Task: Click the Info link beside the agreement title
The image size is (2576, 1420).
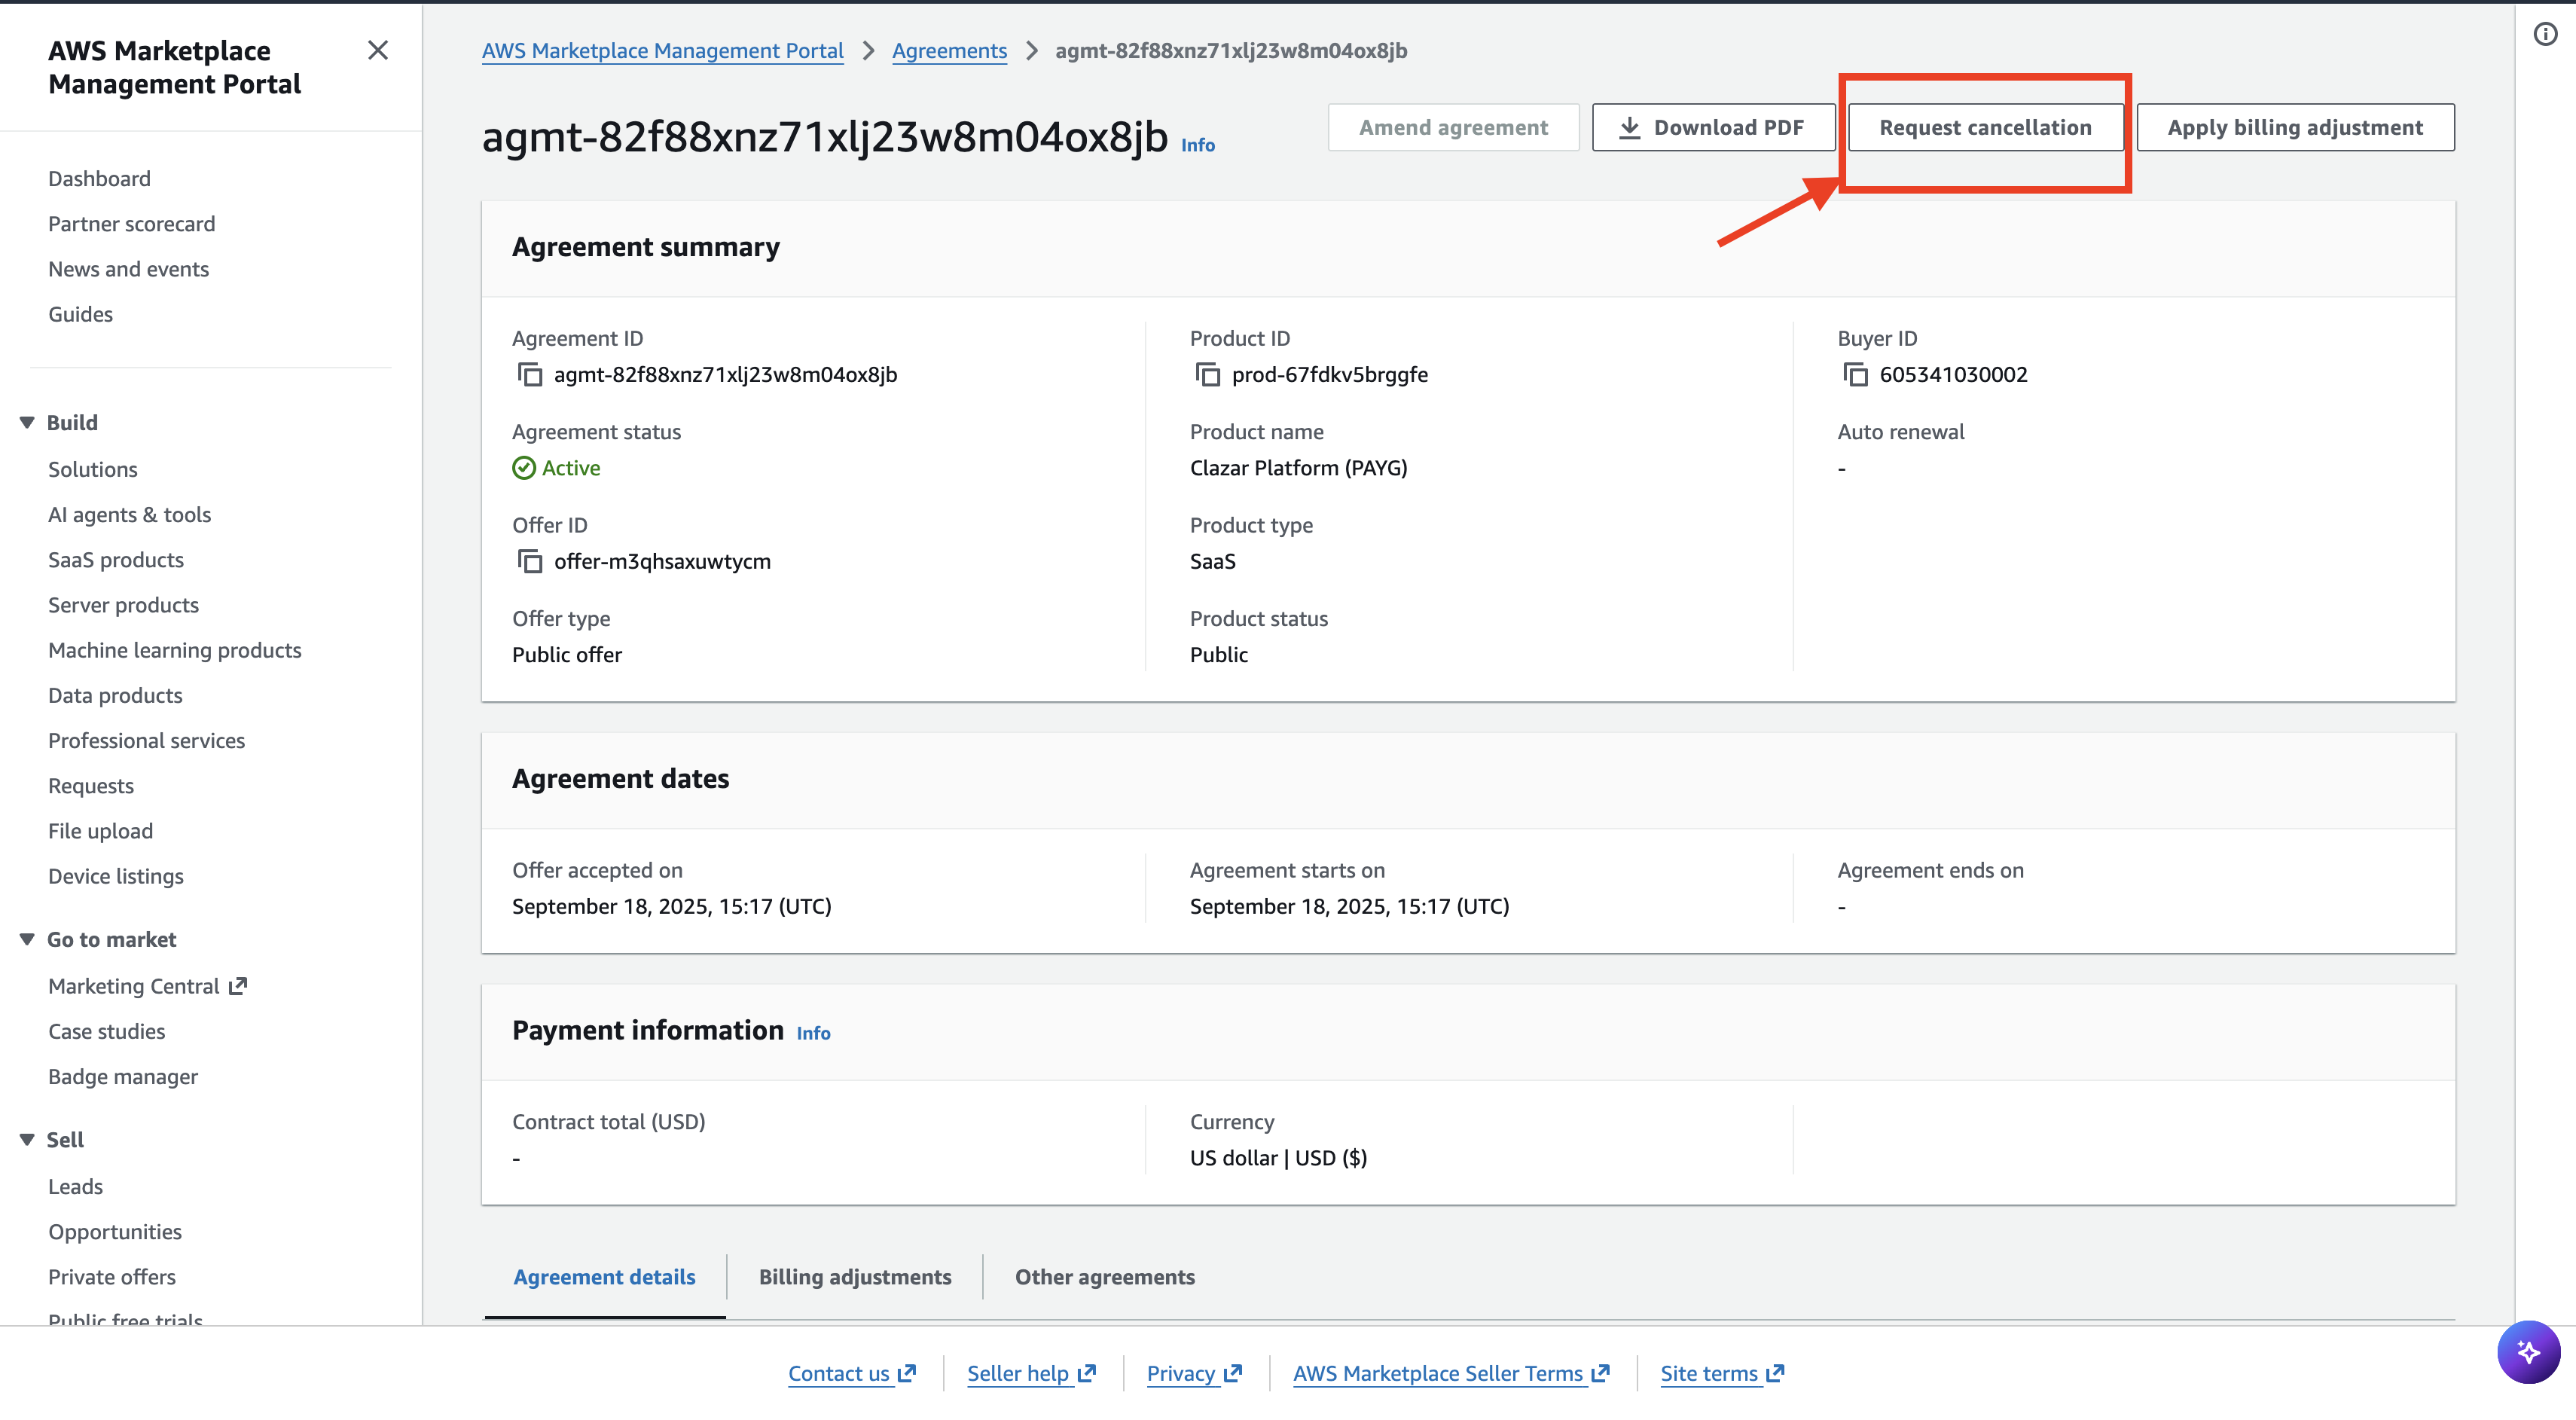Action: point(1198,145)
